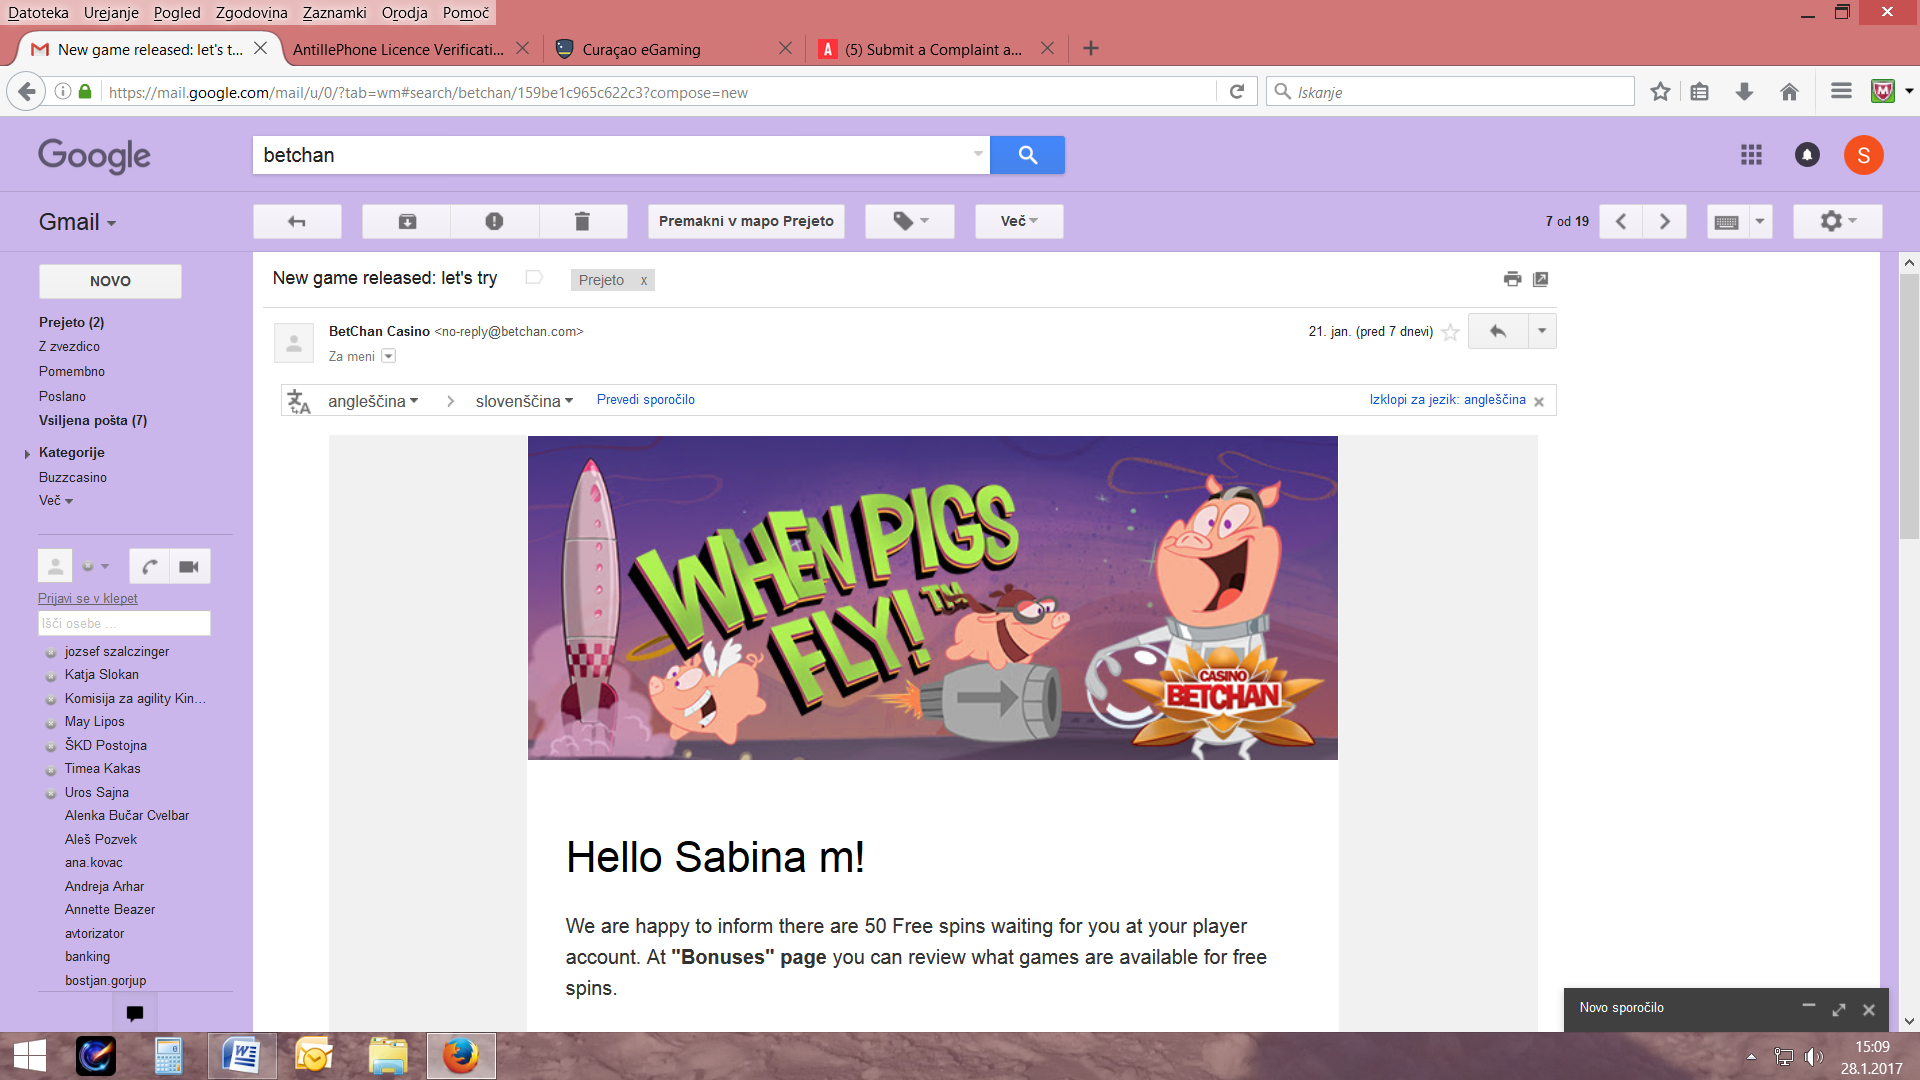Open the Zgodovina menu
This screenshot has height=1080, width=1920.
pos(251,13)
